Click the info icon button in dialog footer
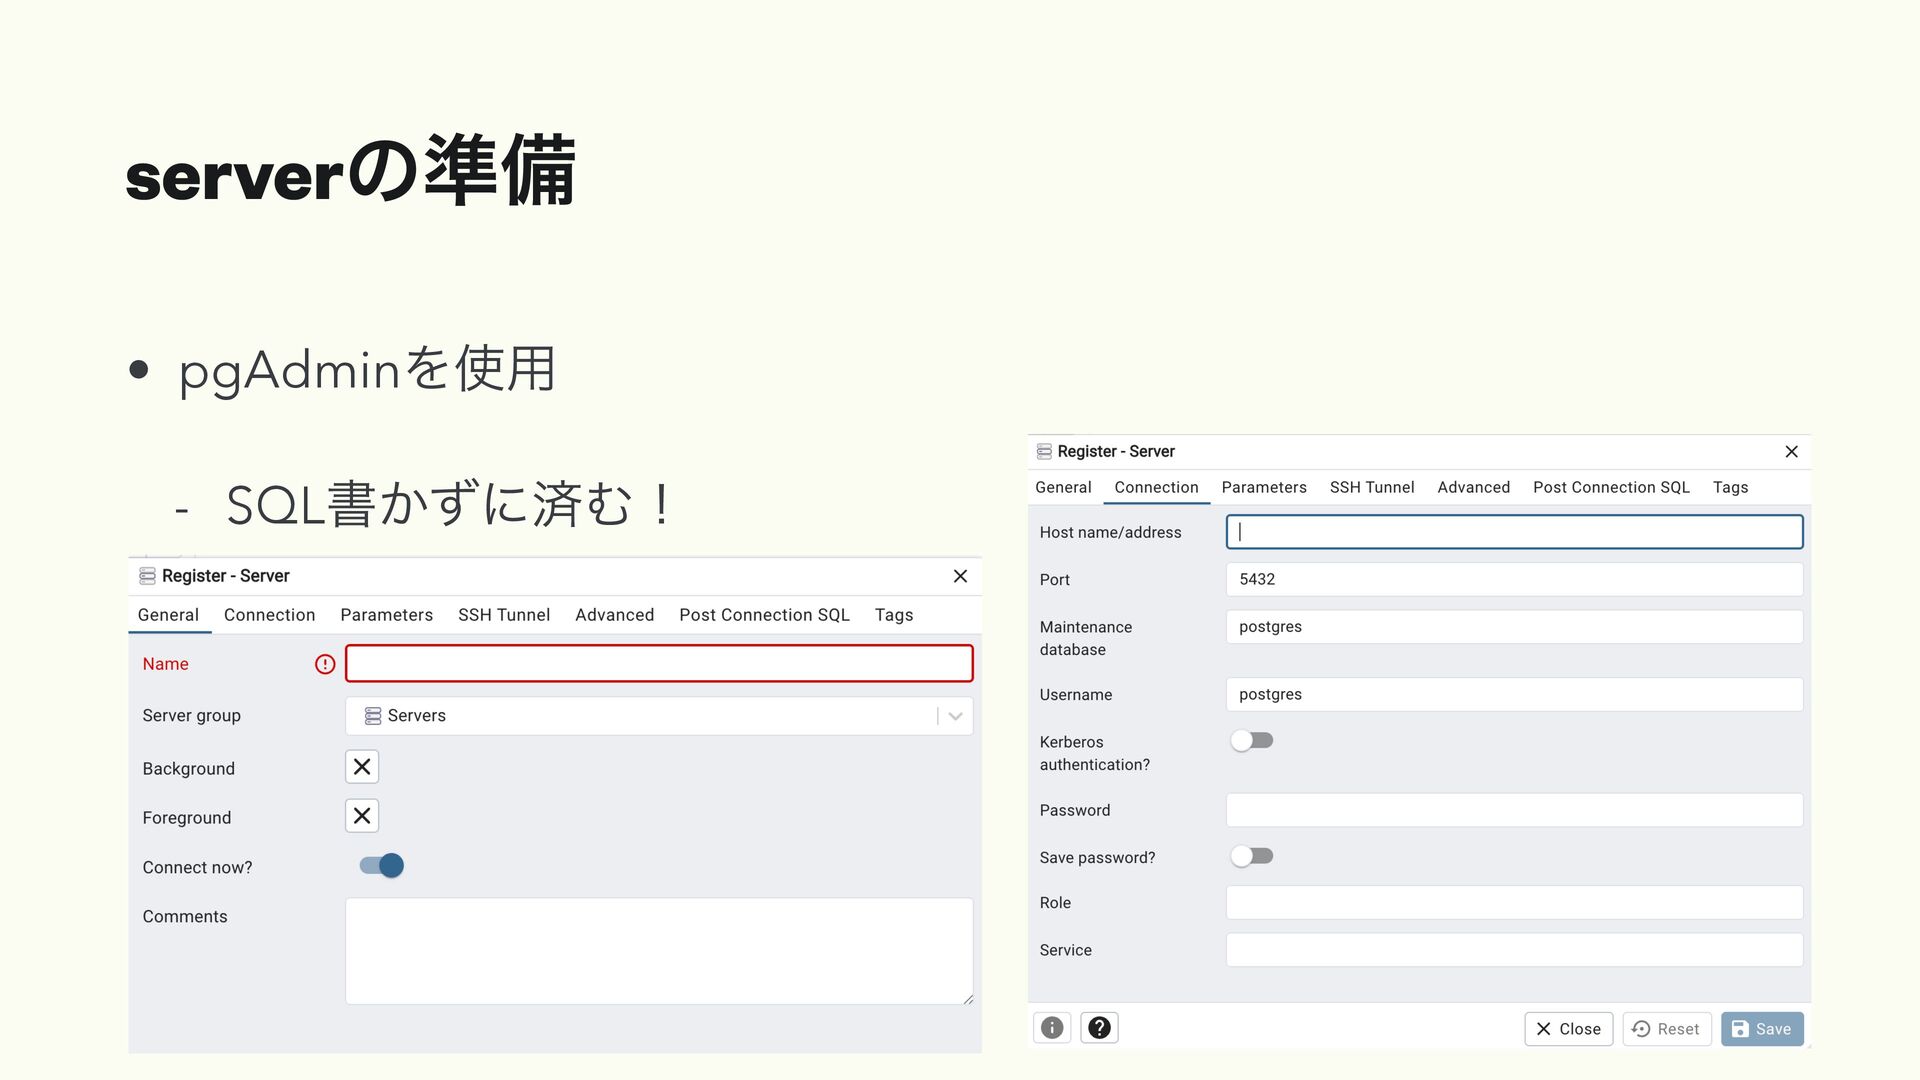Image resolution: width=1920 pixels, height=1080 pixels. (1052, 1028)
